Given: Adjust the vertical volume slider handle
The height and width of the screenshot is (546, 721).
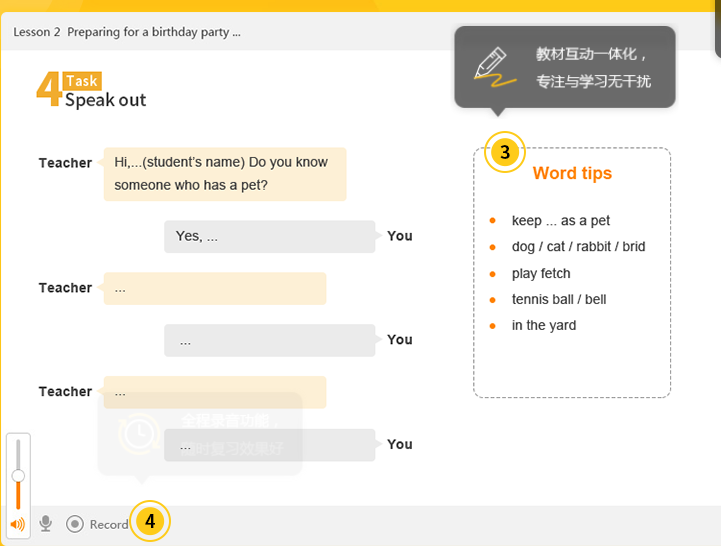Looking at the screenshot, I should (18, 476).
